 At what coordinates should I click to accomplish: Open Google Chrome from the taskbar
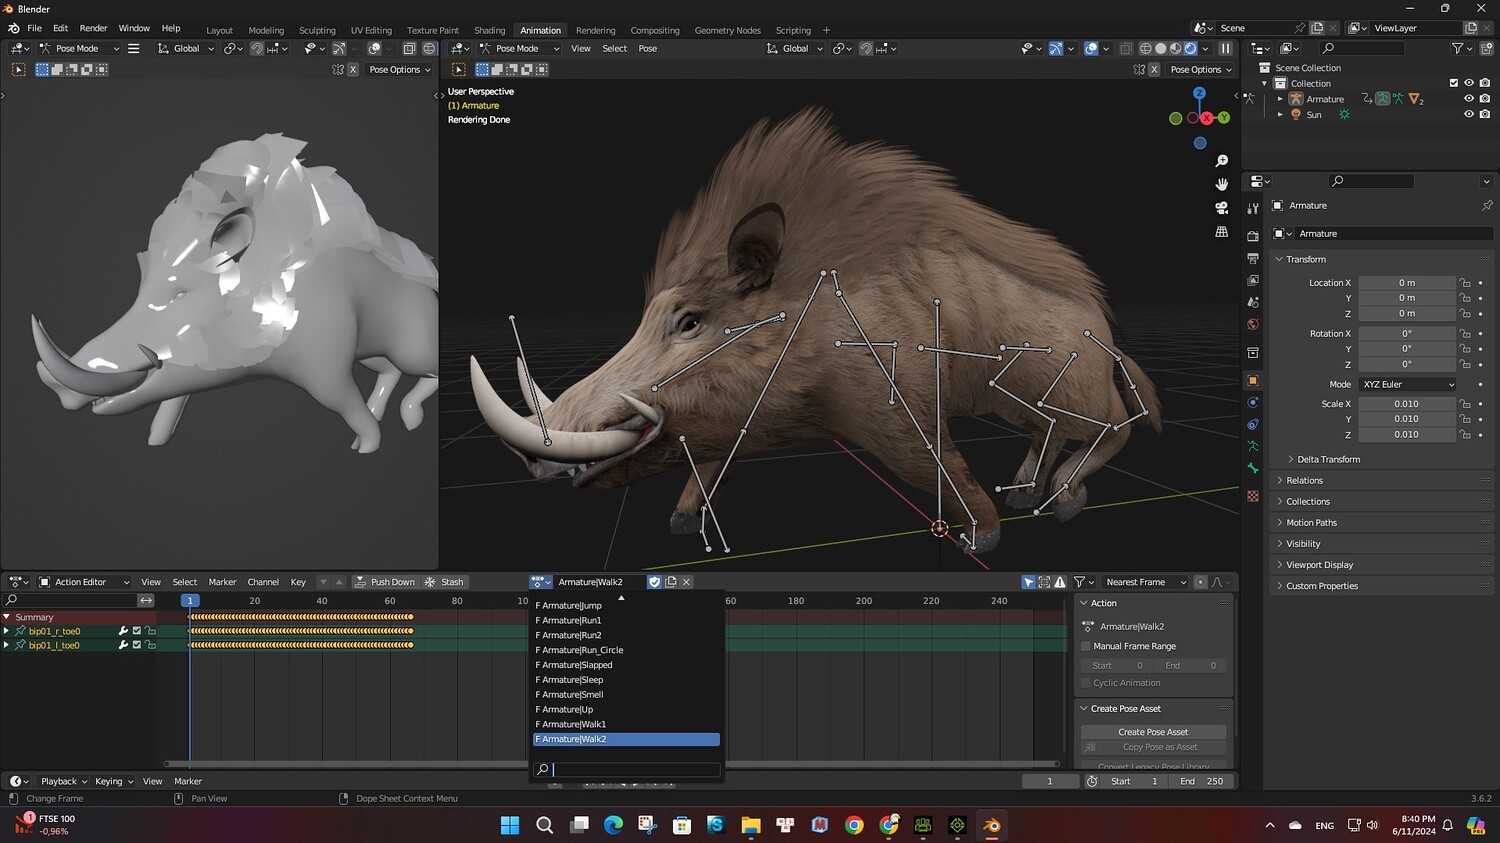click(x=854, y=825)
